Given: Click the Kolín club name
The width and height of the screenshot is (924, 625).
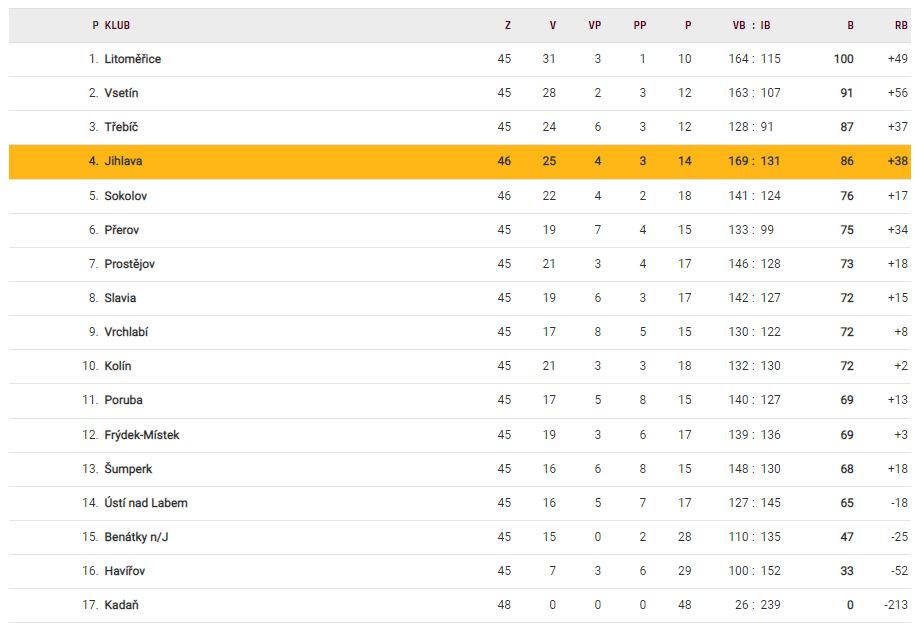Looking at the screenshot, I should coord(118,366).
